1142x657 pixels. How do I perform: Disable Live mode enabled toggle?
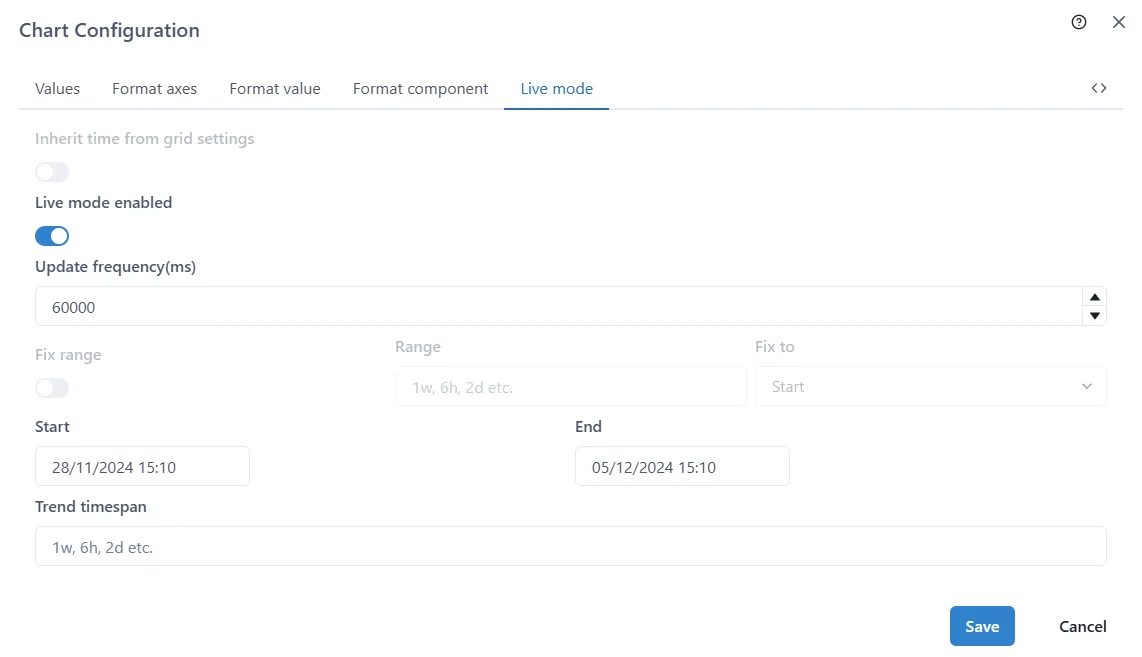click(52, 235)
